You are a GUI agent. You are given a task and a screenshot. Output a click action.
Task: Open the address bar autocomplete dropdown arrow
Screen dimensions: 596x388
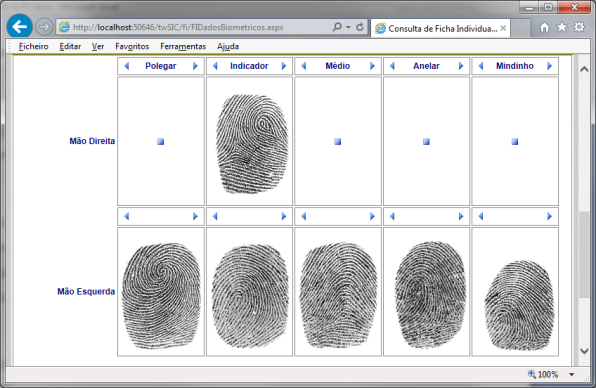[348, 27]
